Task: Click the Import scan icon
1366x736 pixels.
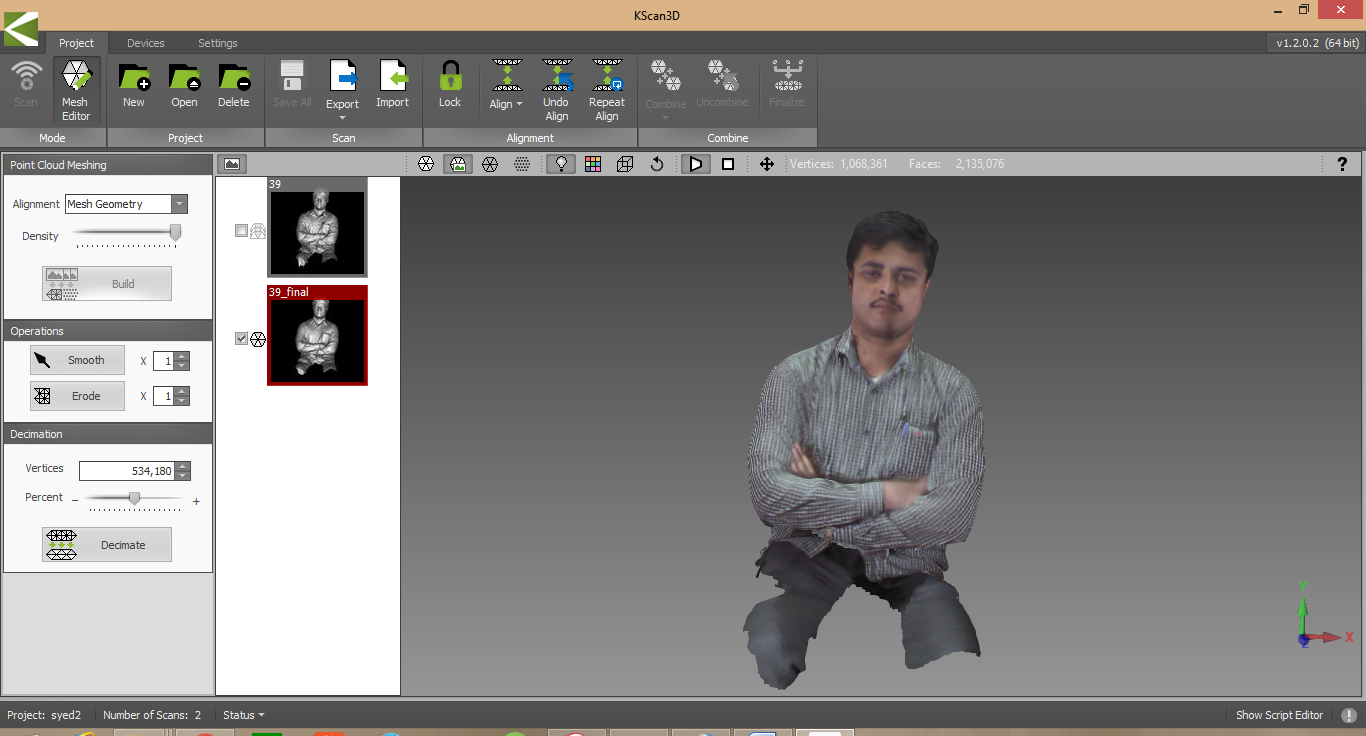Action: coord(392,85)
